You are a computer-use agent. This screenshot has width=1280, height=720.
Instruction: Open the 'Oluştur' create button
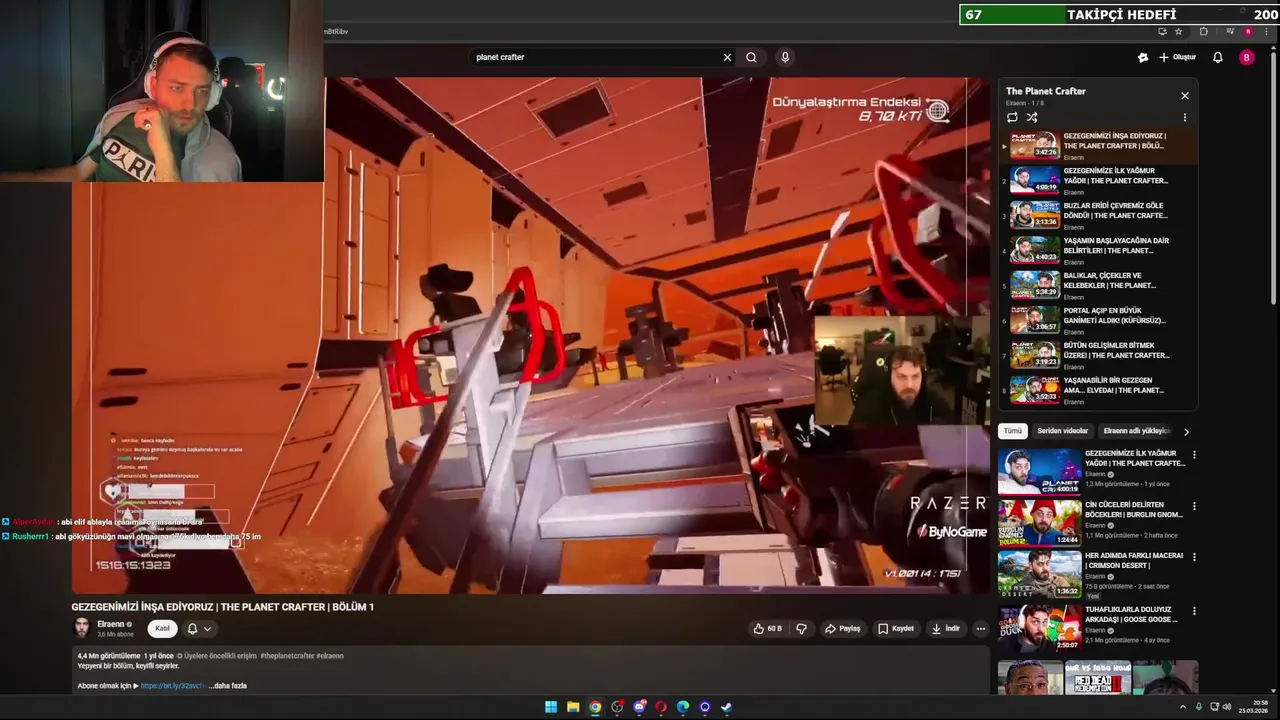[1178, 57]
